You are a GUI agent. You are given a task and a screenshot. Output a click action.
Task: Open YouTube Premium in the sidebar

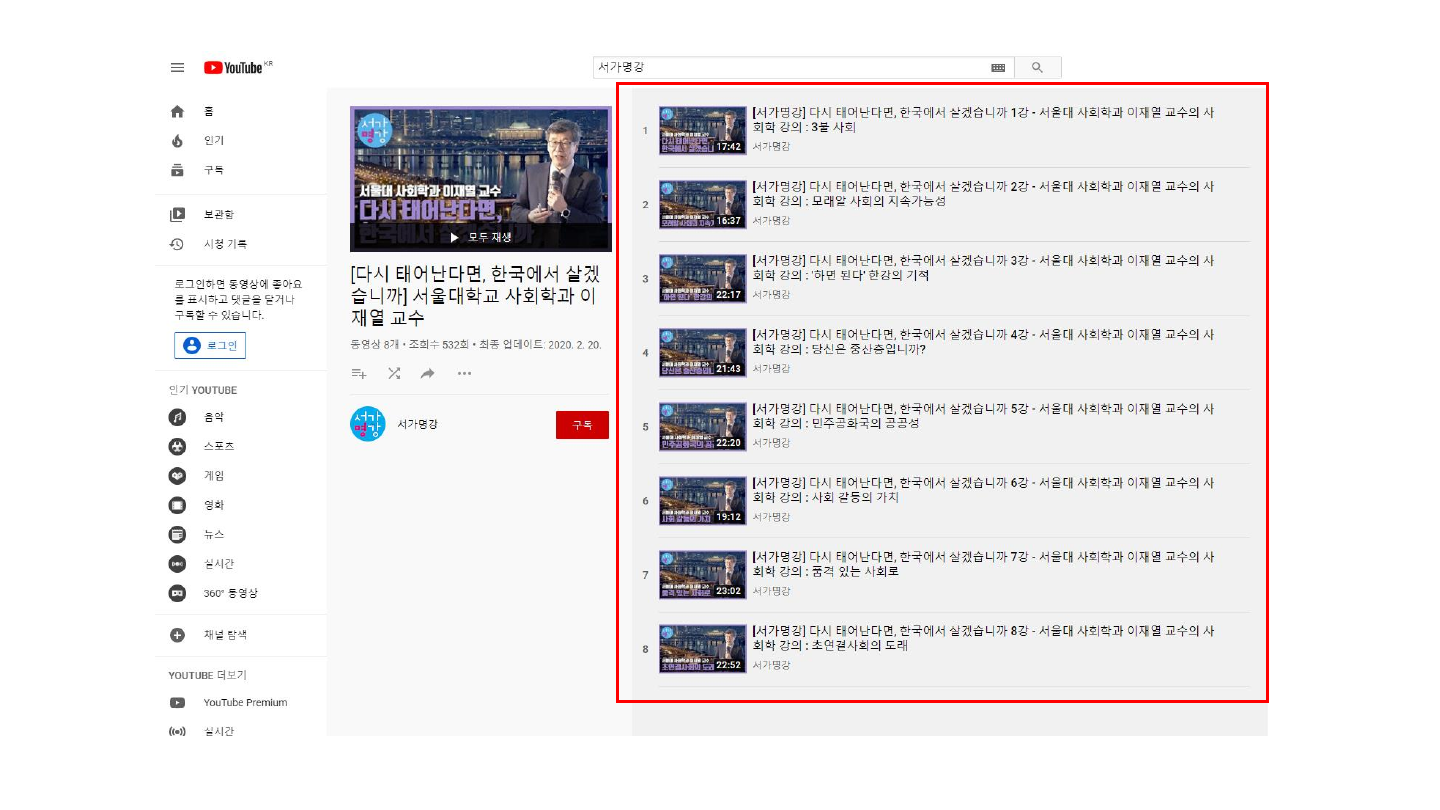245,703
